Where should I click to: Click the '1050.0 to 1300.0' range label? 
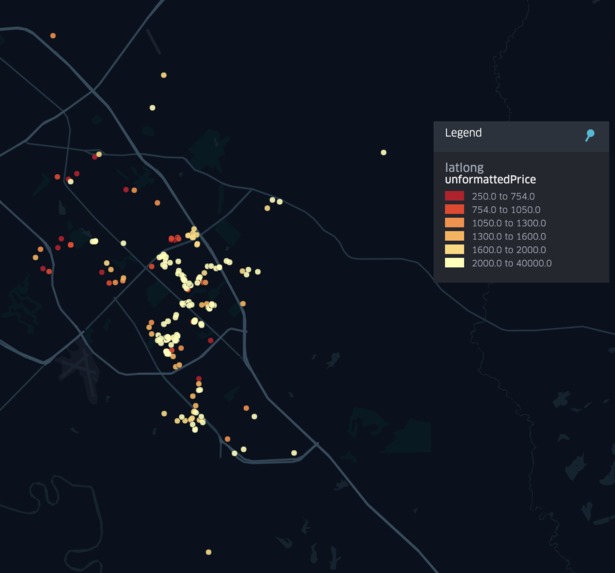point(509,223)
